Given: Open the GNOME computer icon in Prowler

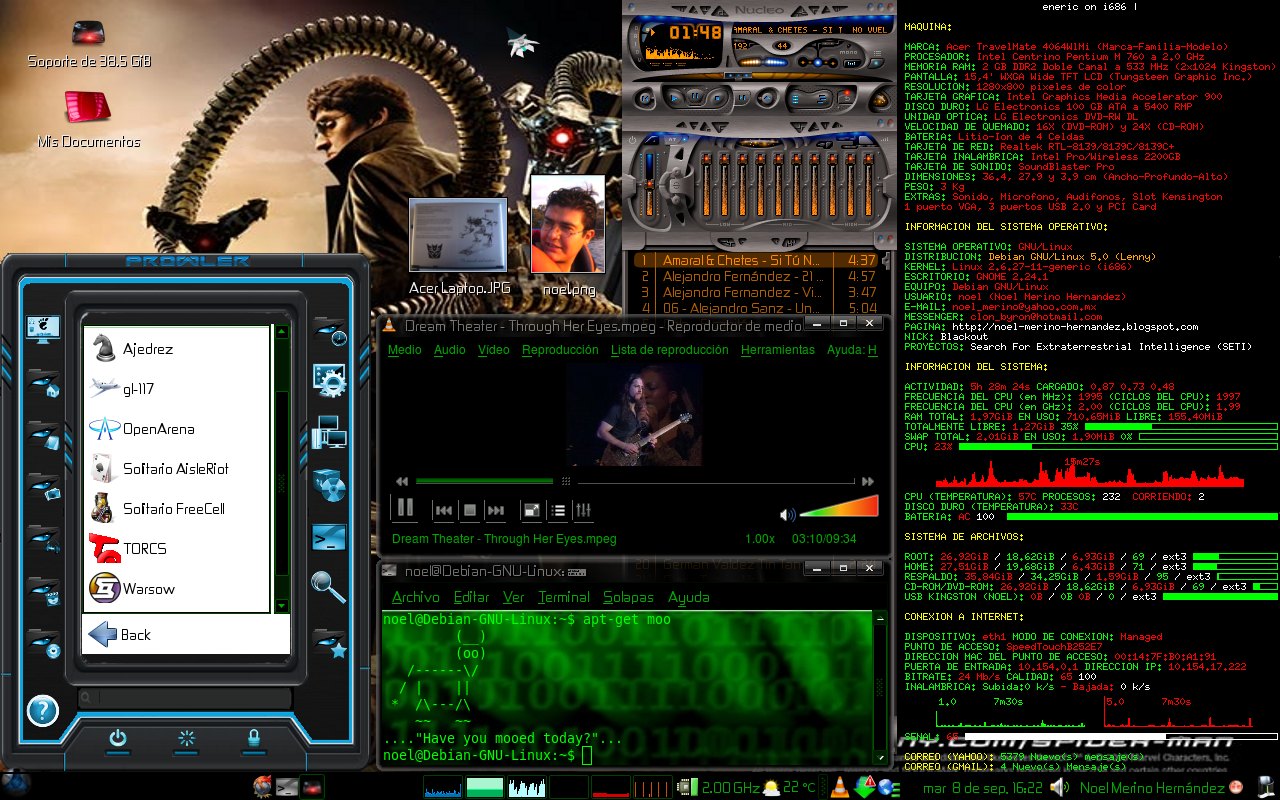Looking at the screenshot, I should coord(42,329).
